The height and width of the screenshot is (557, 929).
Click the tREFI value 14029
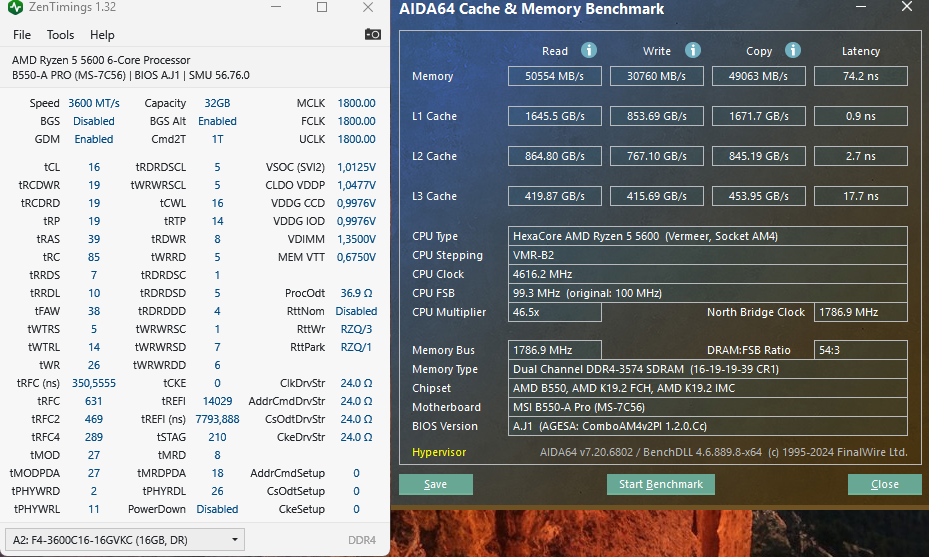tap(217, 401)
